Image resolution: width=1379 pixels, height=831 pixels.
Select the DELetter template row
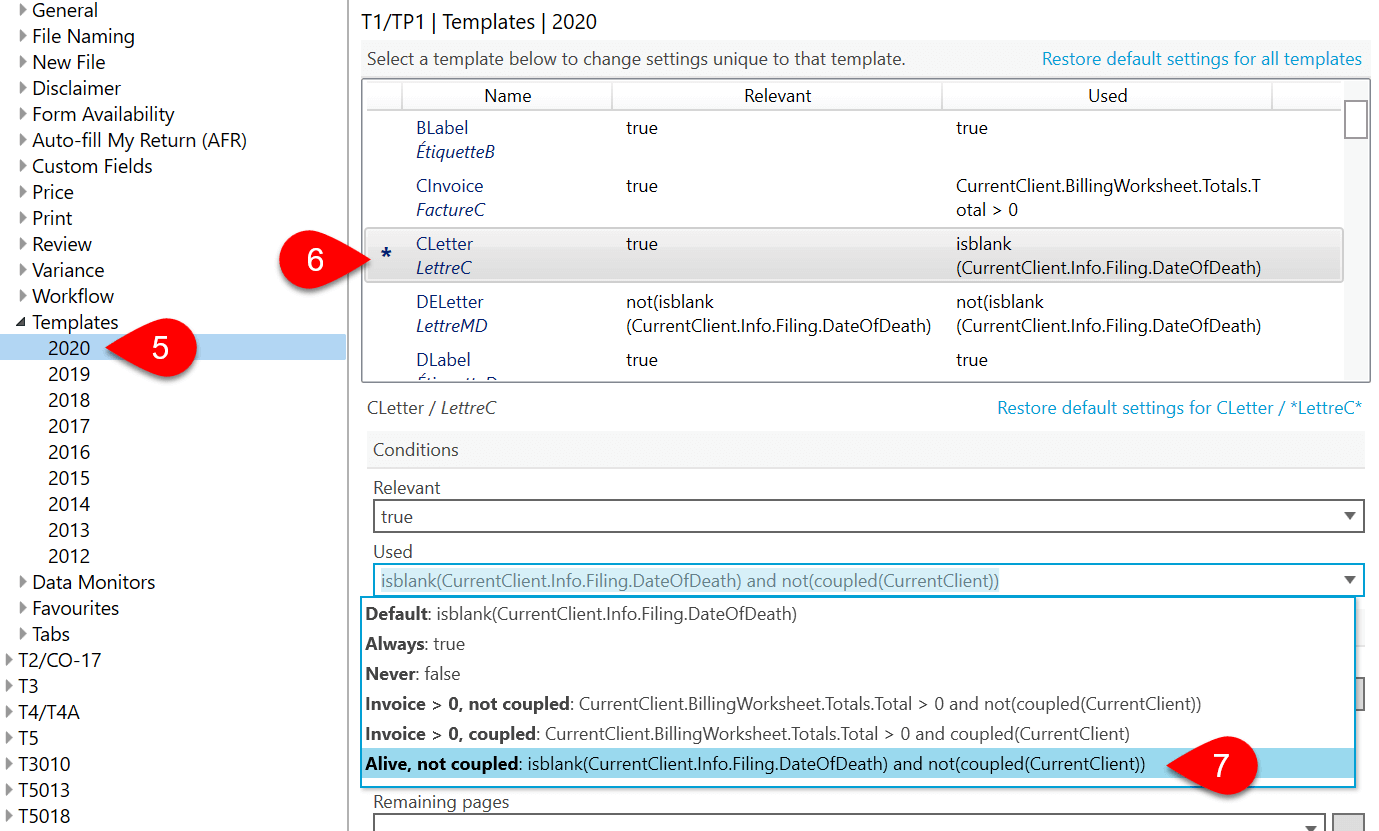pos(852,314)
